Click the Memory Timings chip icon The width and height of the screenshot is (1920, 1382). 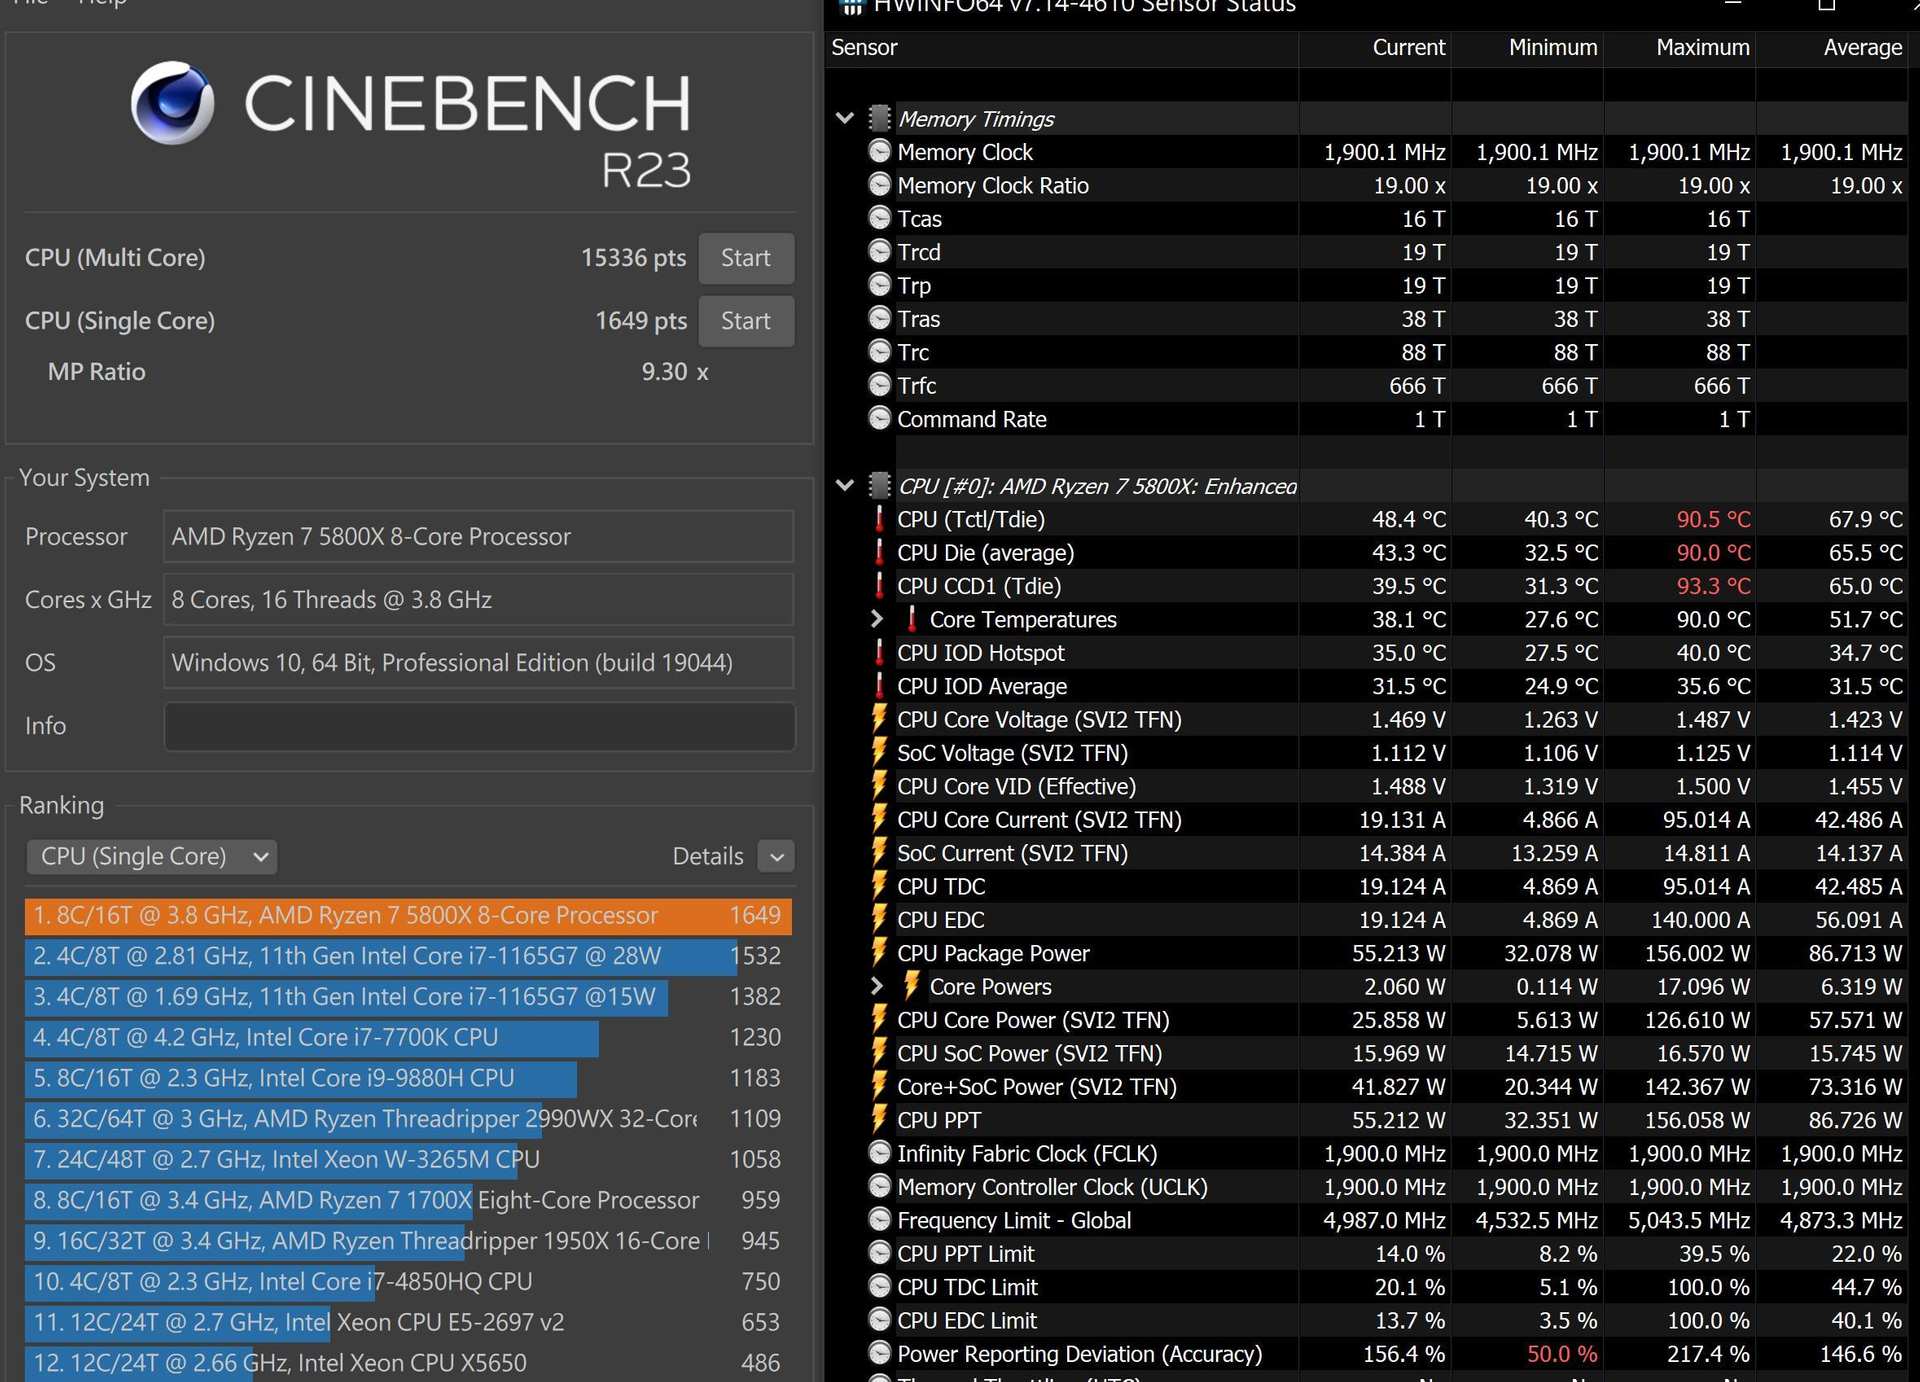coord(879,119)
